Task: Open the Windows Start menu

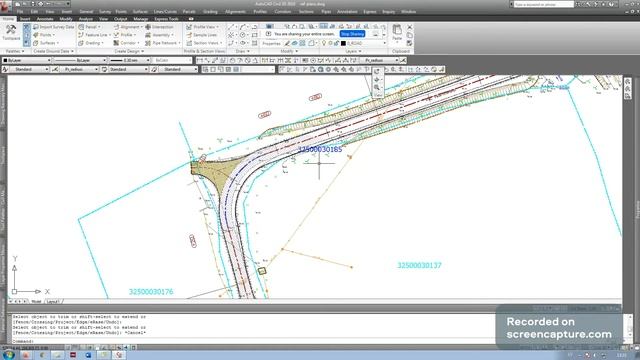Action: coord(8,355)
